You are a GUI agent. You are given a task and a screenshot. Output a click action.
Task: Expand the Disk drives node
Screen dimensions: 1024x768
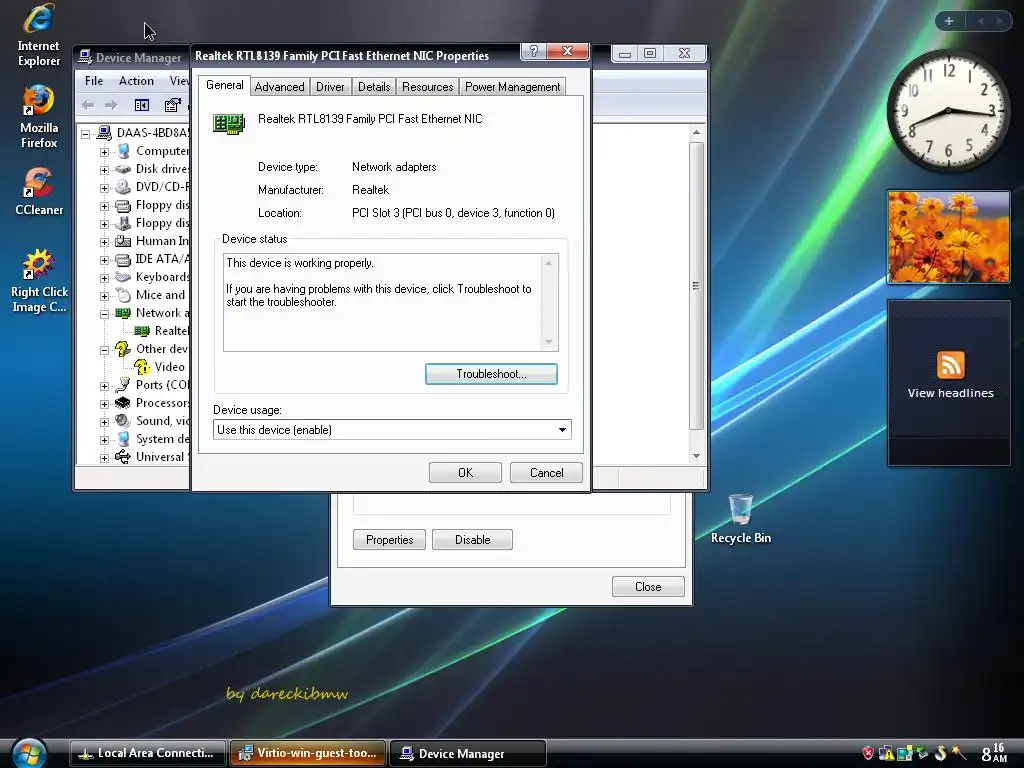pyautogui.click(x=104, y=170)
